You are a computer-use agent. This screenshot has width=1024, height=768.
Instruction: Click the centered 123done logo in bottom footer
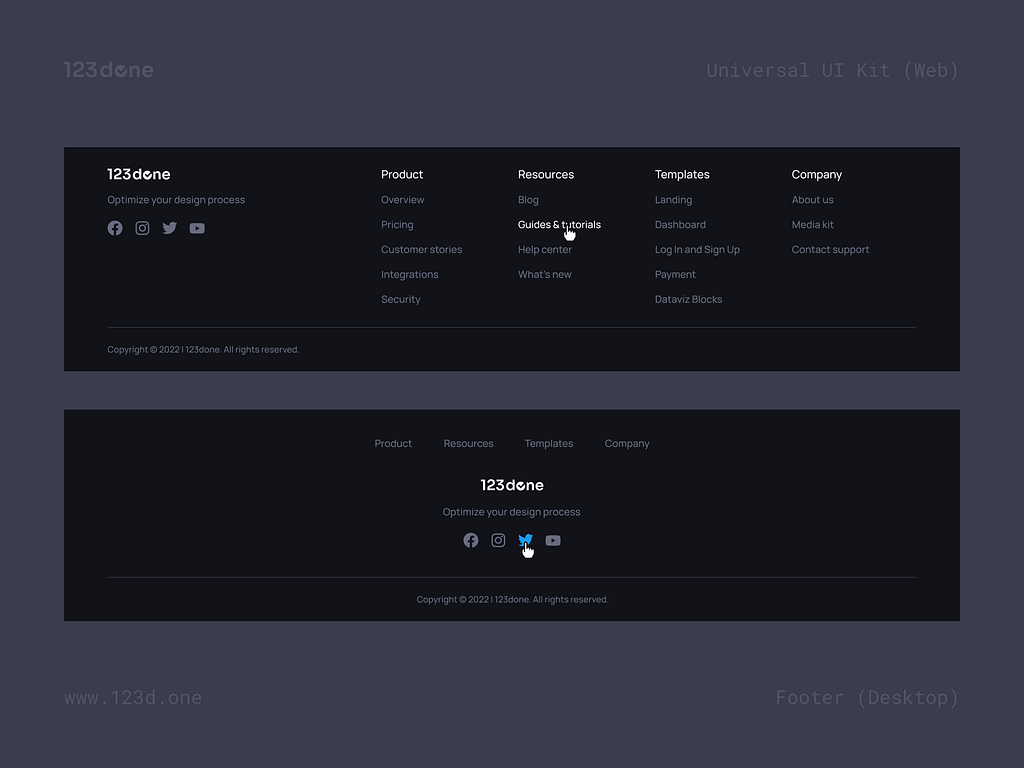[x=512, y=485]
